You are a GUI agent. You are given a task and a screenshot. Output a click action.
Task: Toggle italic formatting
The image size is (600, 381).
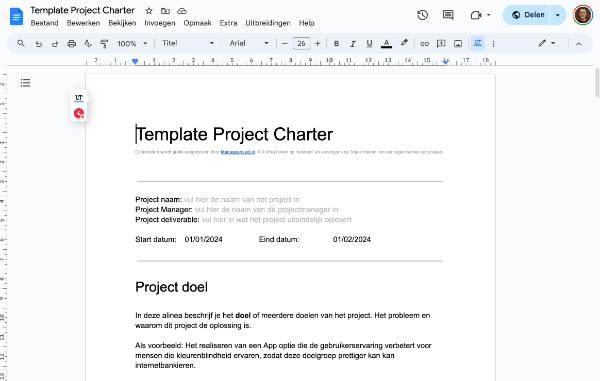click(x=353, y=44)
